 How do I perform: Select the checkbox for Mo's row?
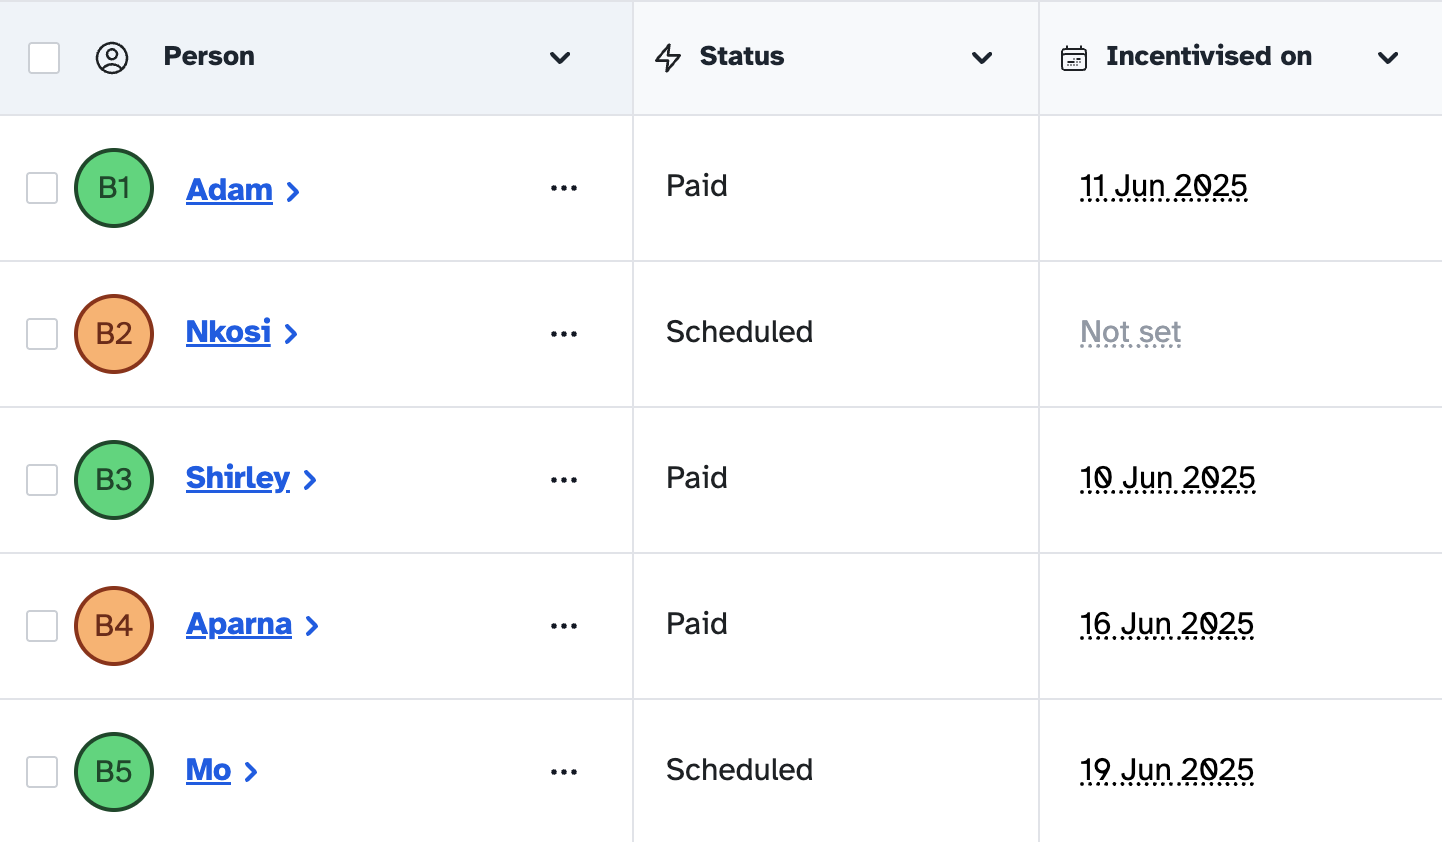click(x=42, y=772)
